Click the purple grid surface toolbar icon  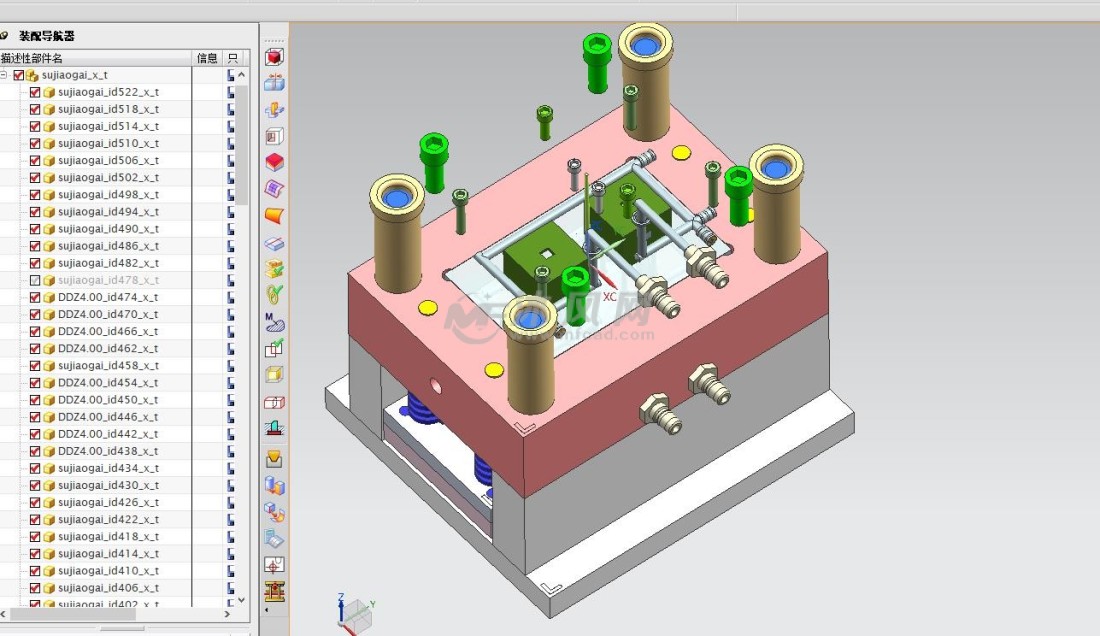[x=274, y=189]
